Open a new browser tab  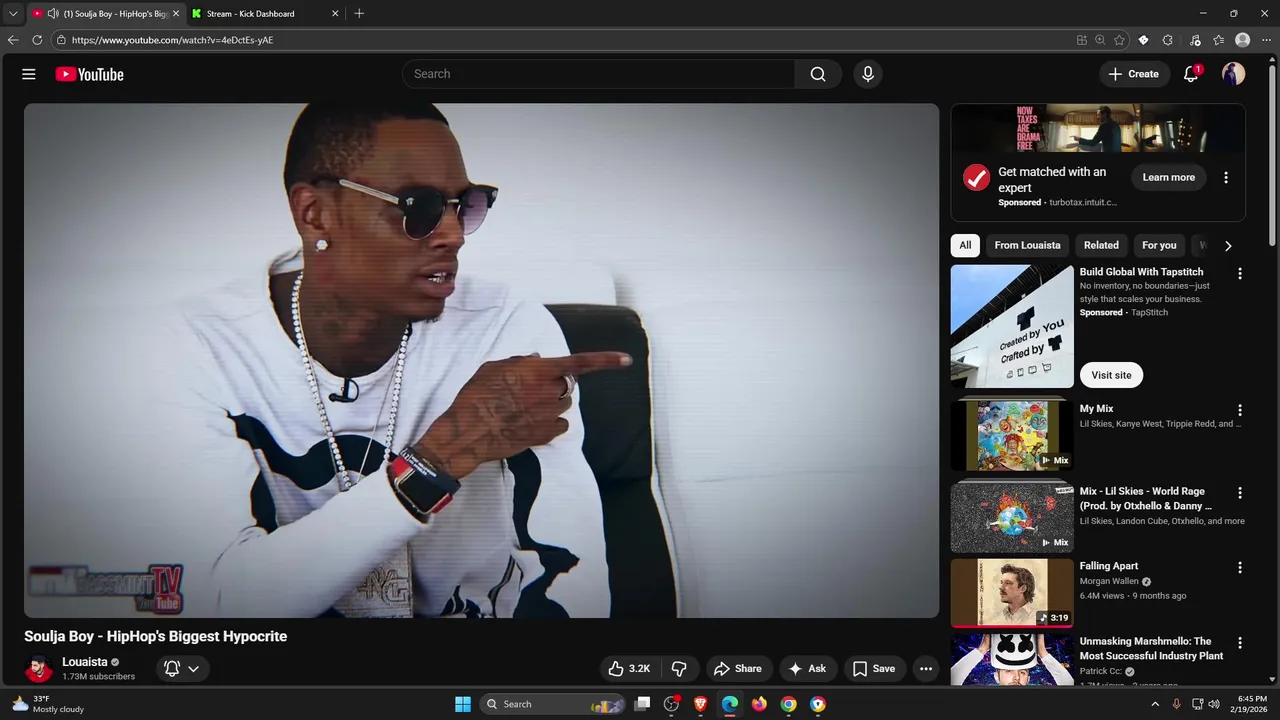point(359,14)
